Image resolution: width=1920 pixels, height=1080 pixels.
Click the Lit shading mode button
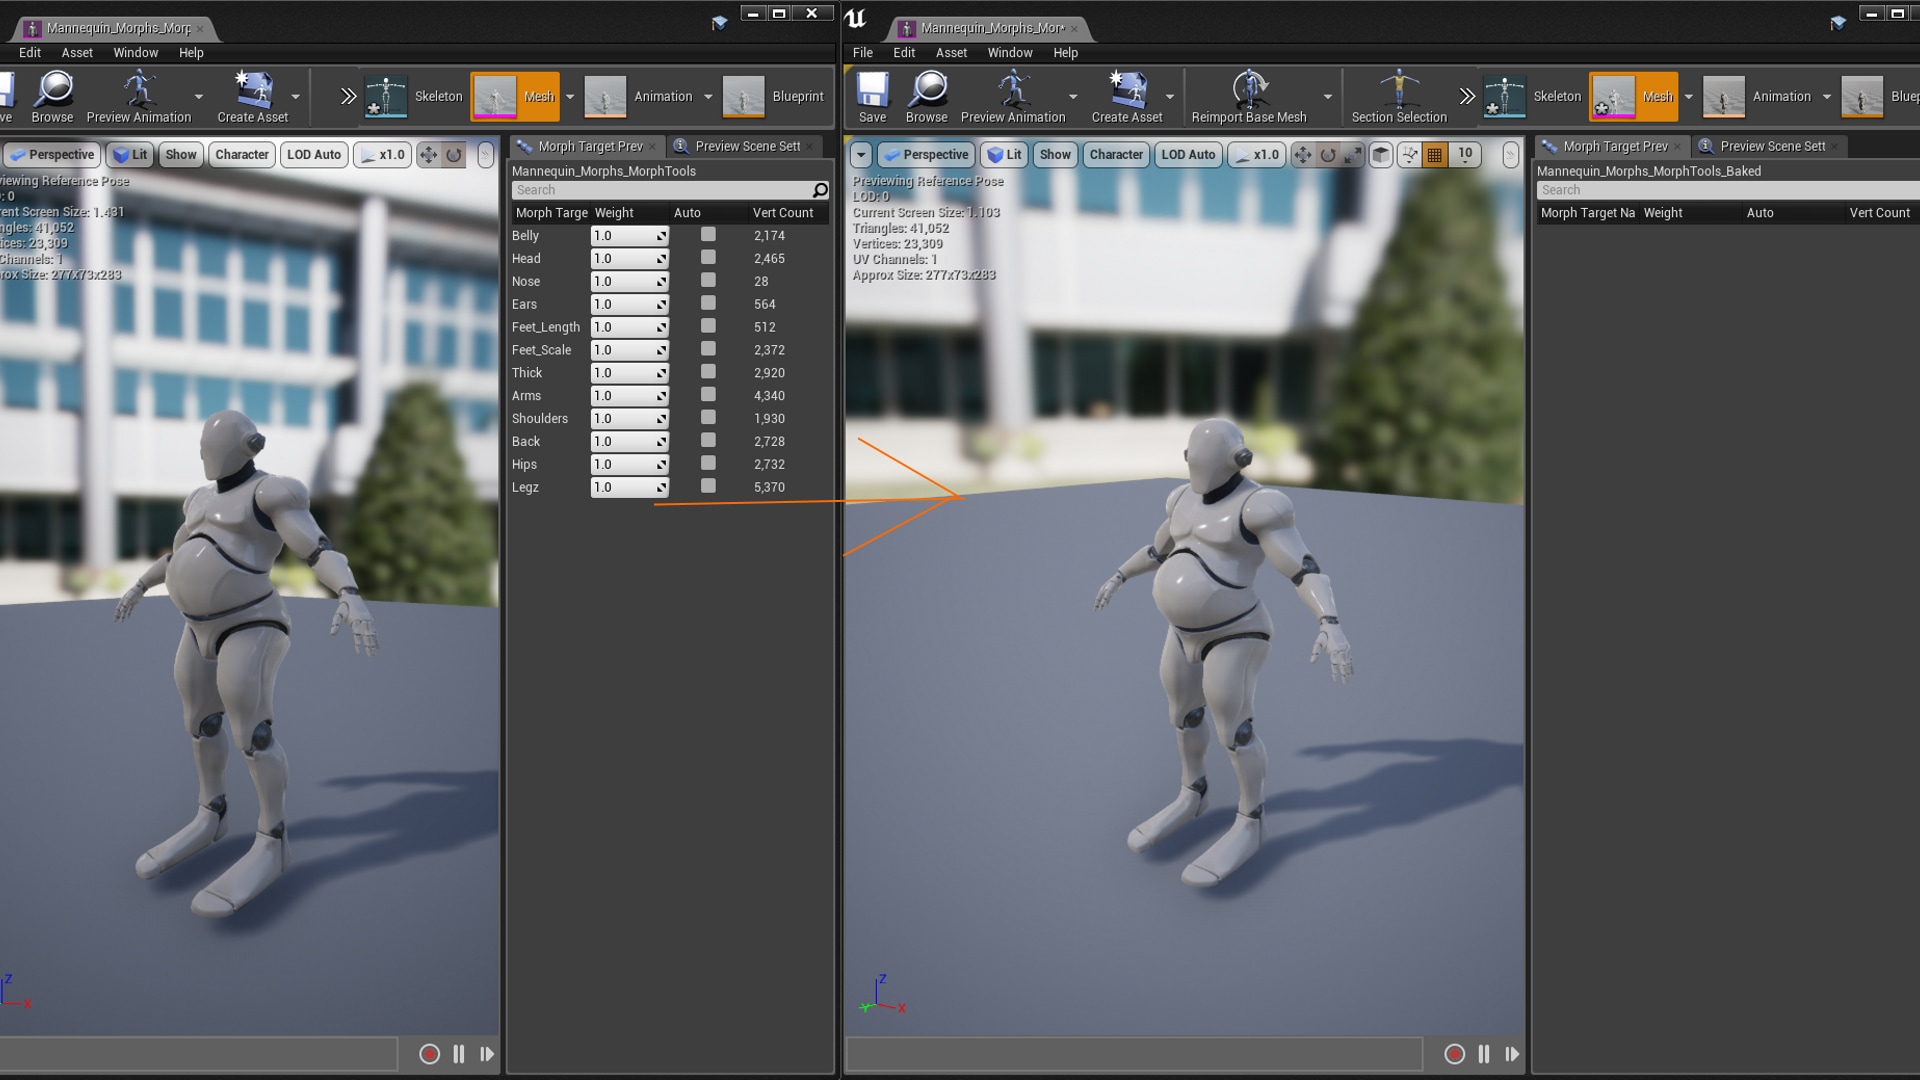(1004, 154)
